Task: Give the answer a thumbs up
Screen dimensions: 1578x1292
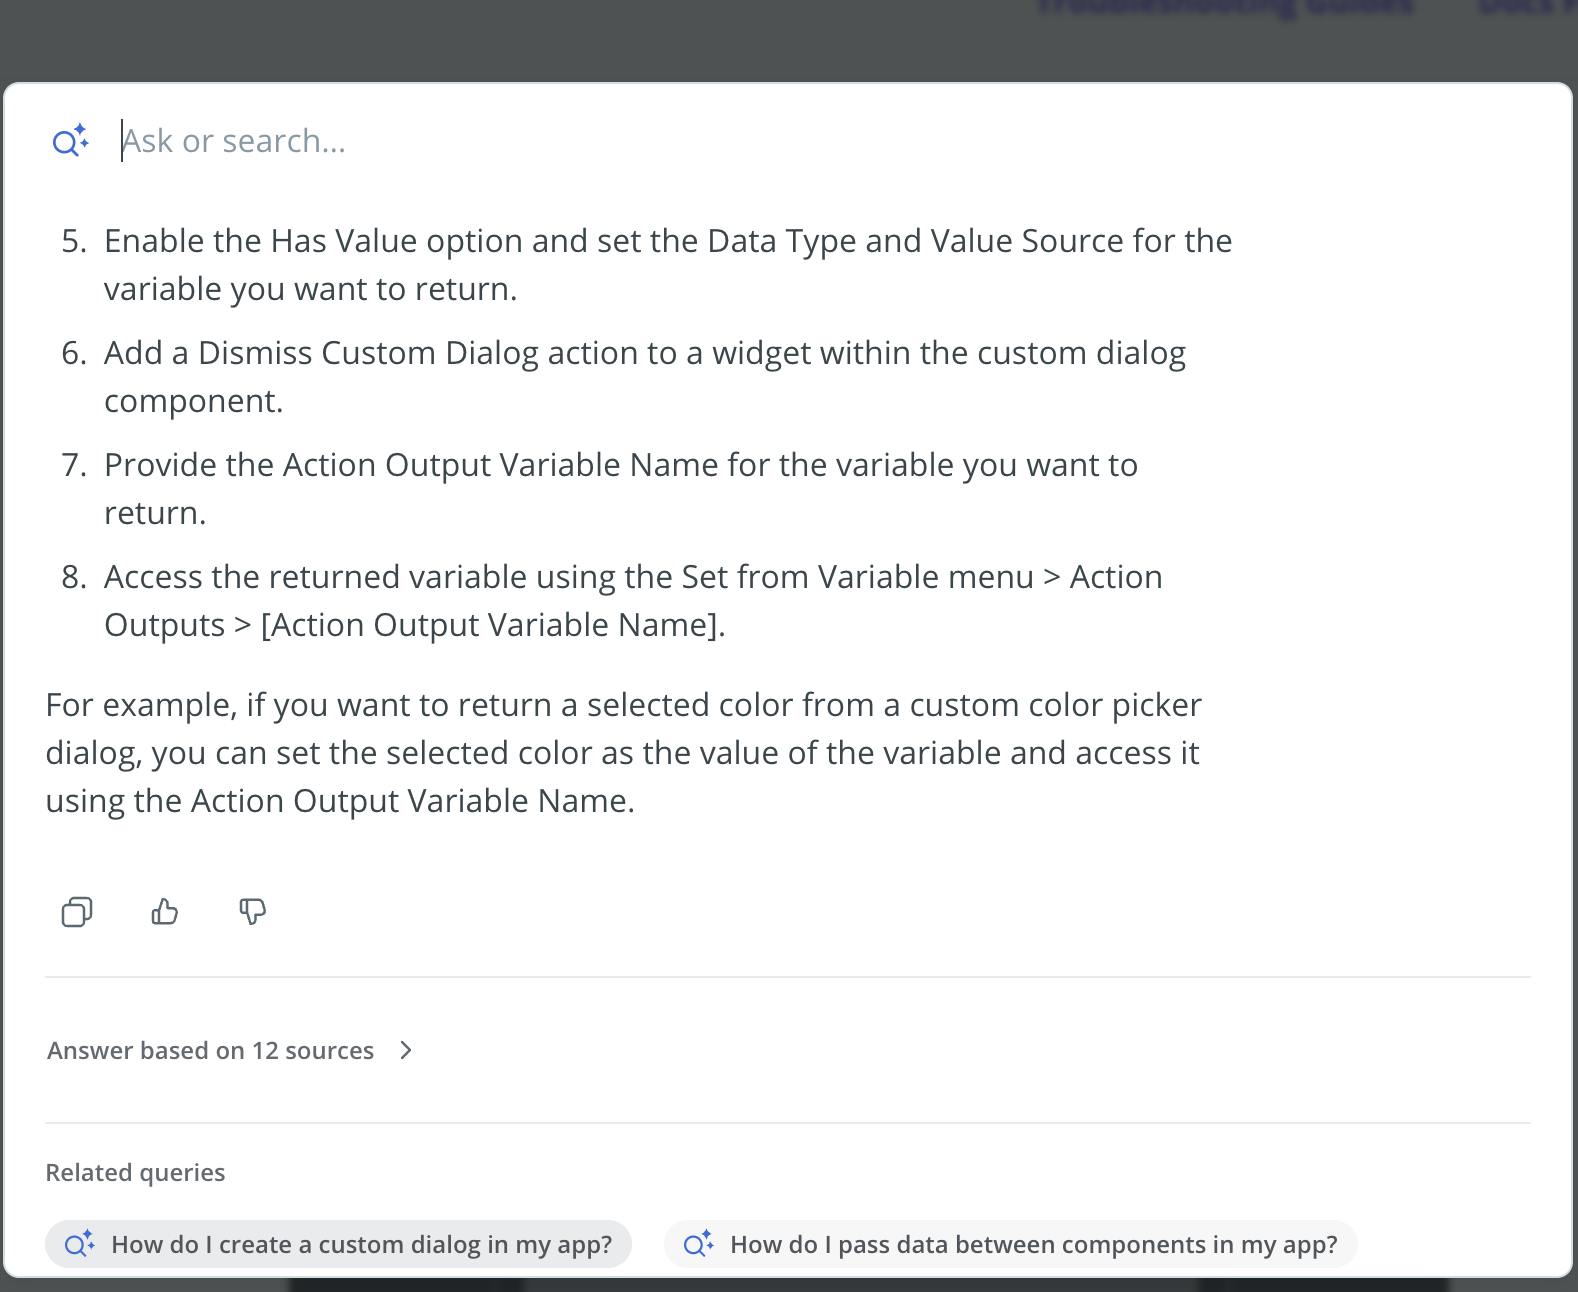Action: (165, 911)
